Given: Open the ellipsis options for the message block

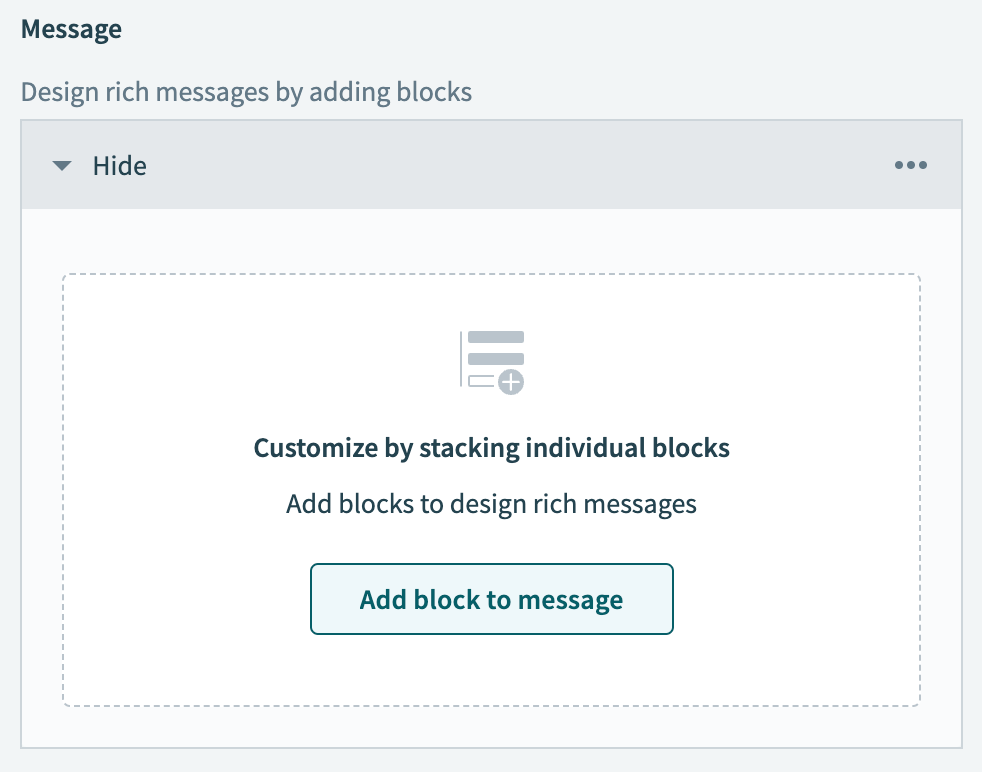Looking at the screenshot, I should click(x=911, y=165).
